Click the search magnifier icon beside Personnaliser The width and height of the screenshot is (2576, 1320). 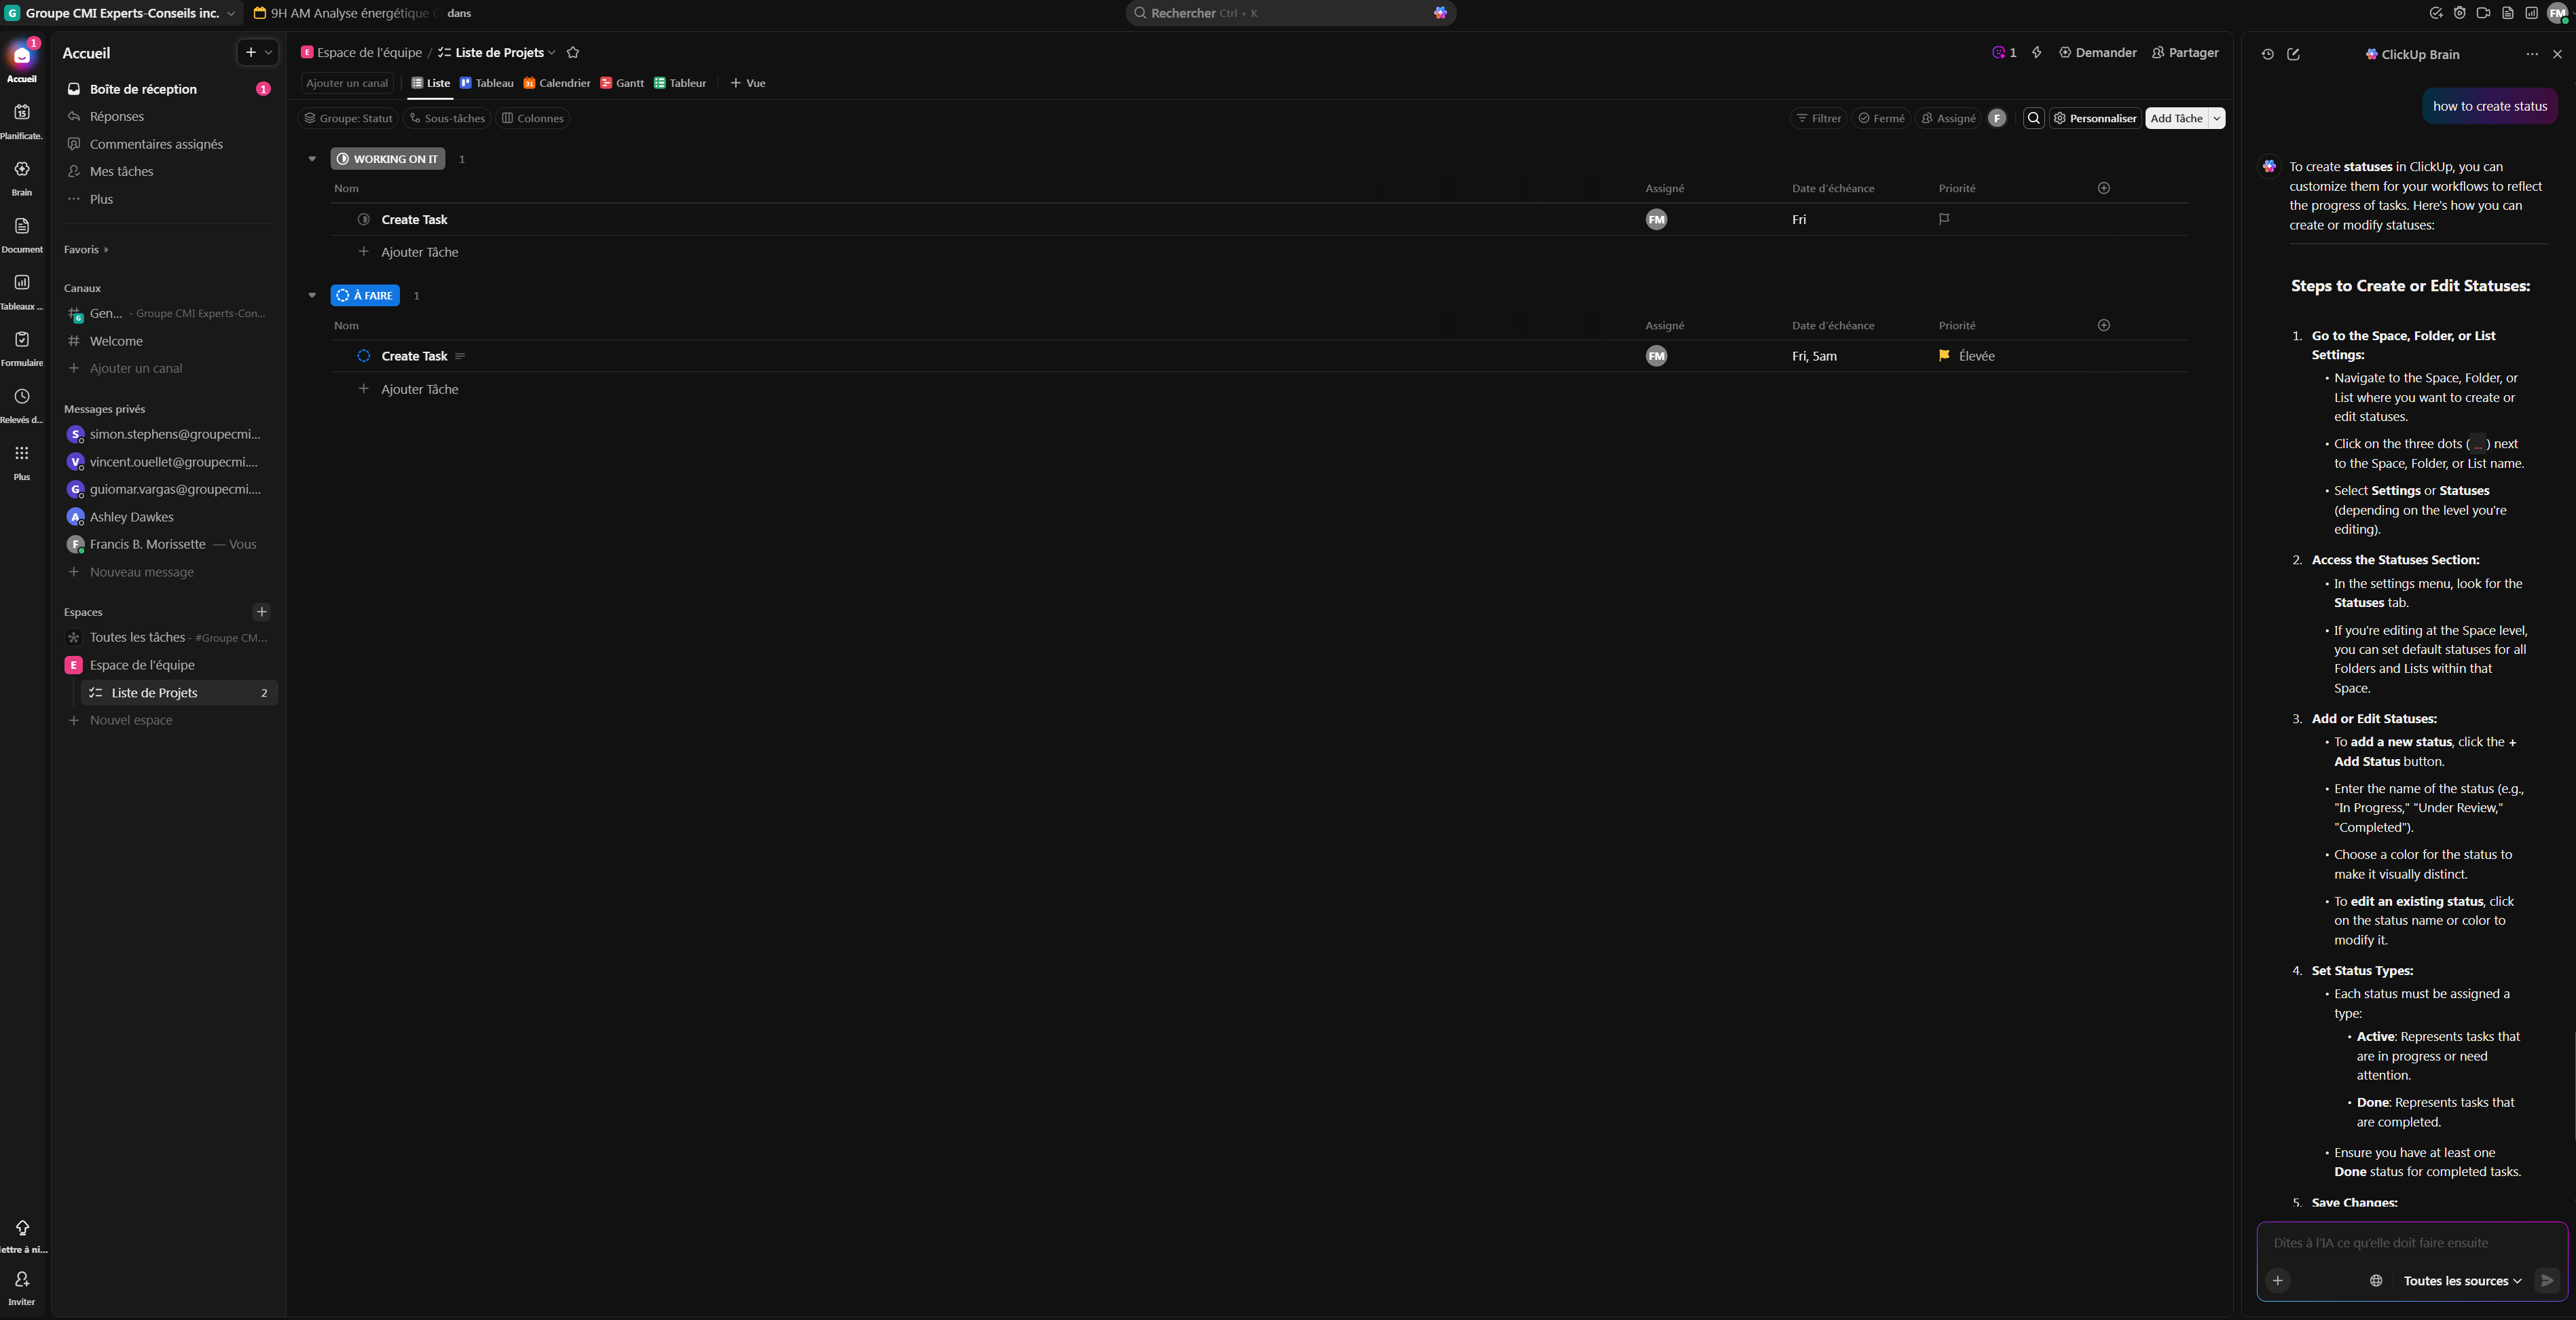[2033, 118]
